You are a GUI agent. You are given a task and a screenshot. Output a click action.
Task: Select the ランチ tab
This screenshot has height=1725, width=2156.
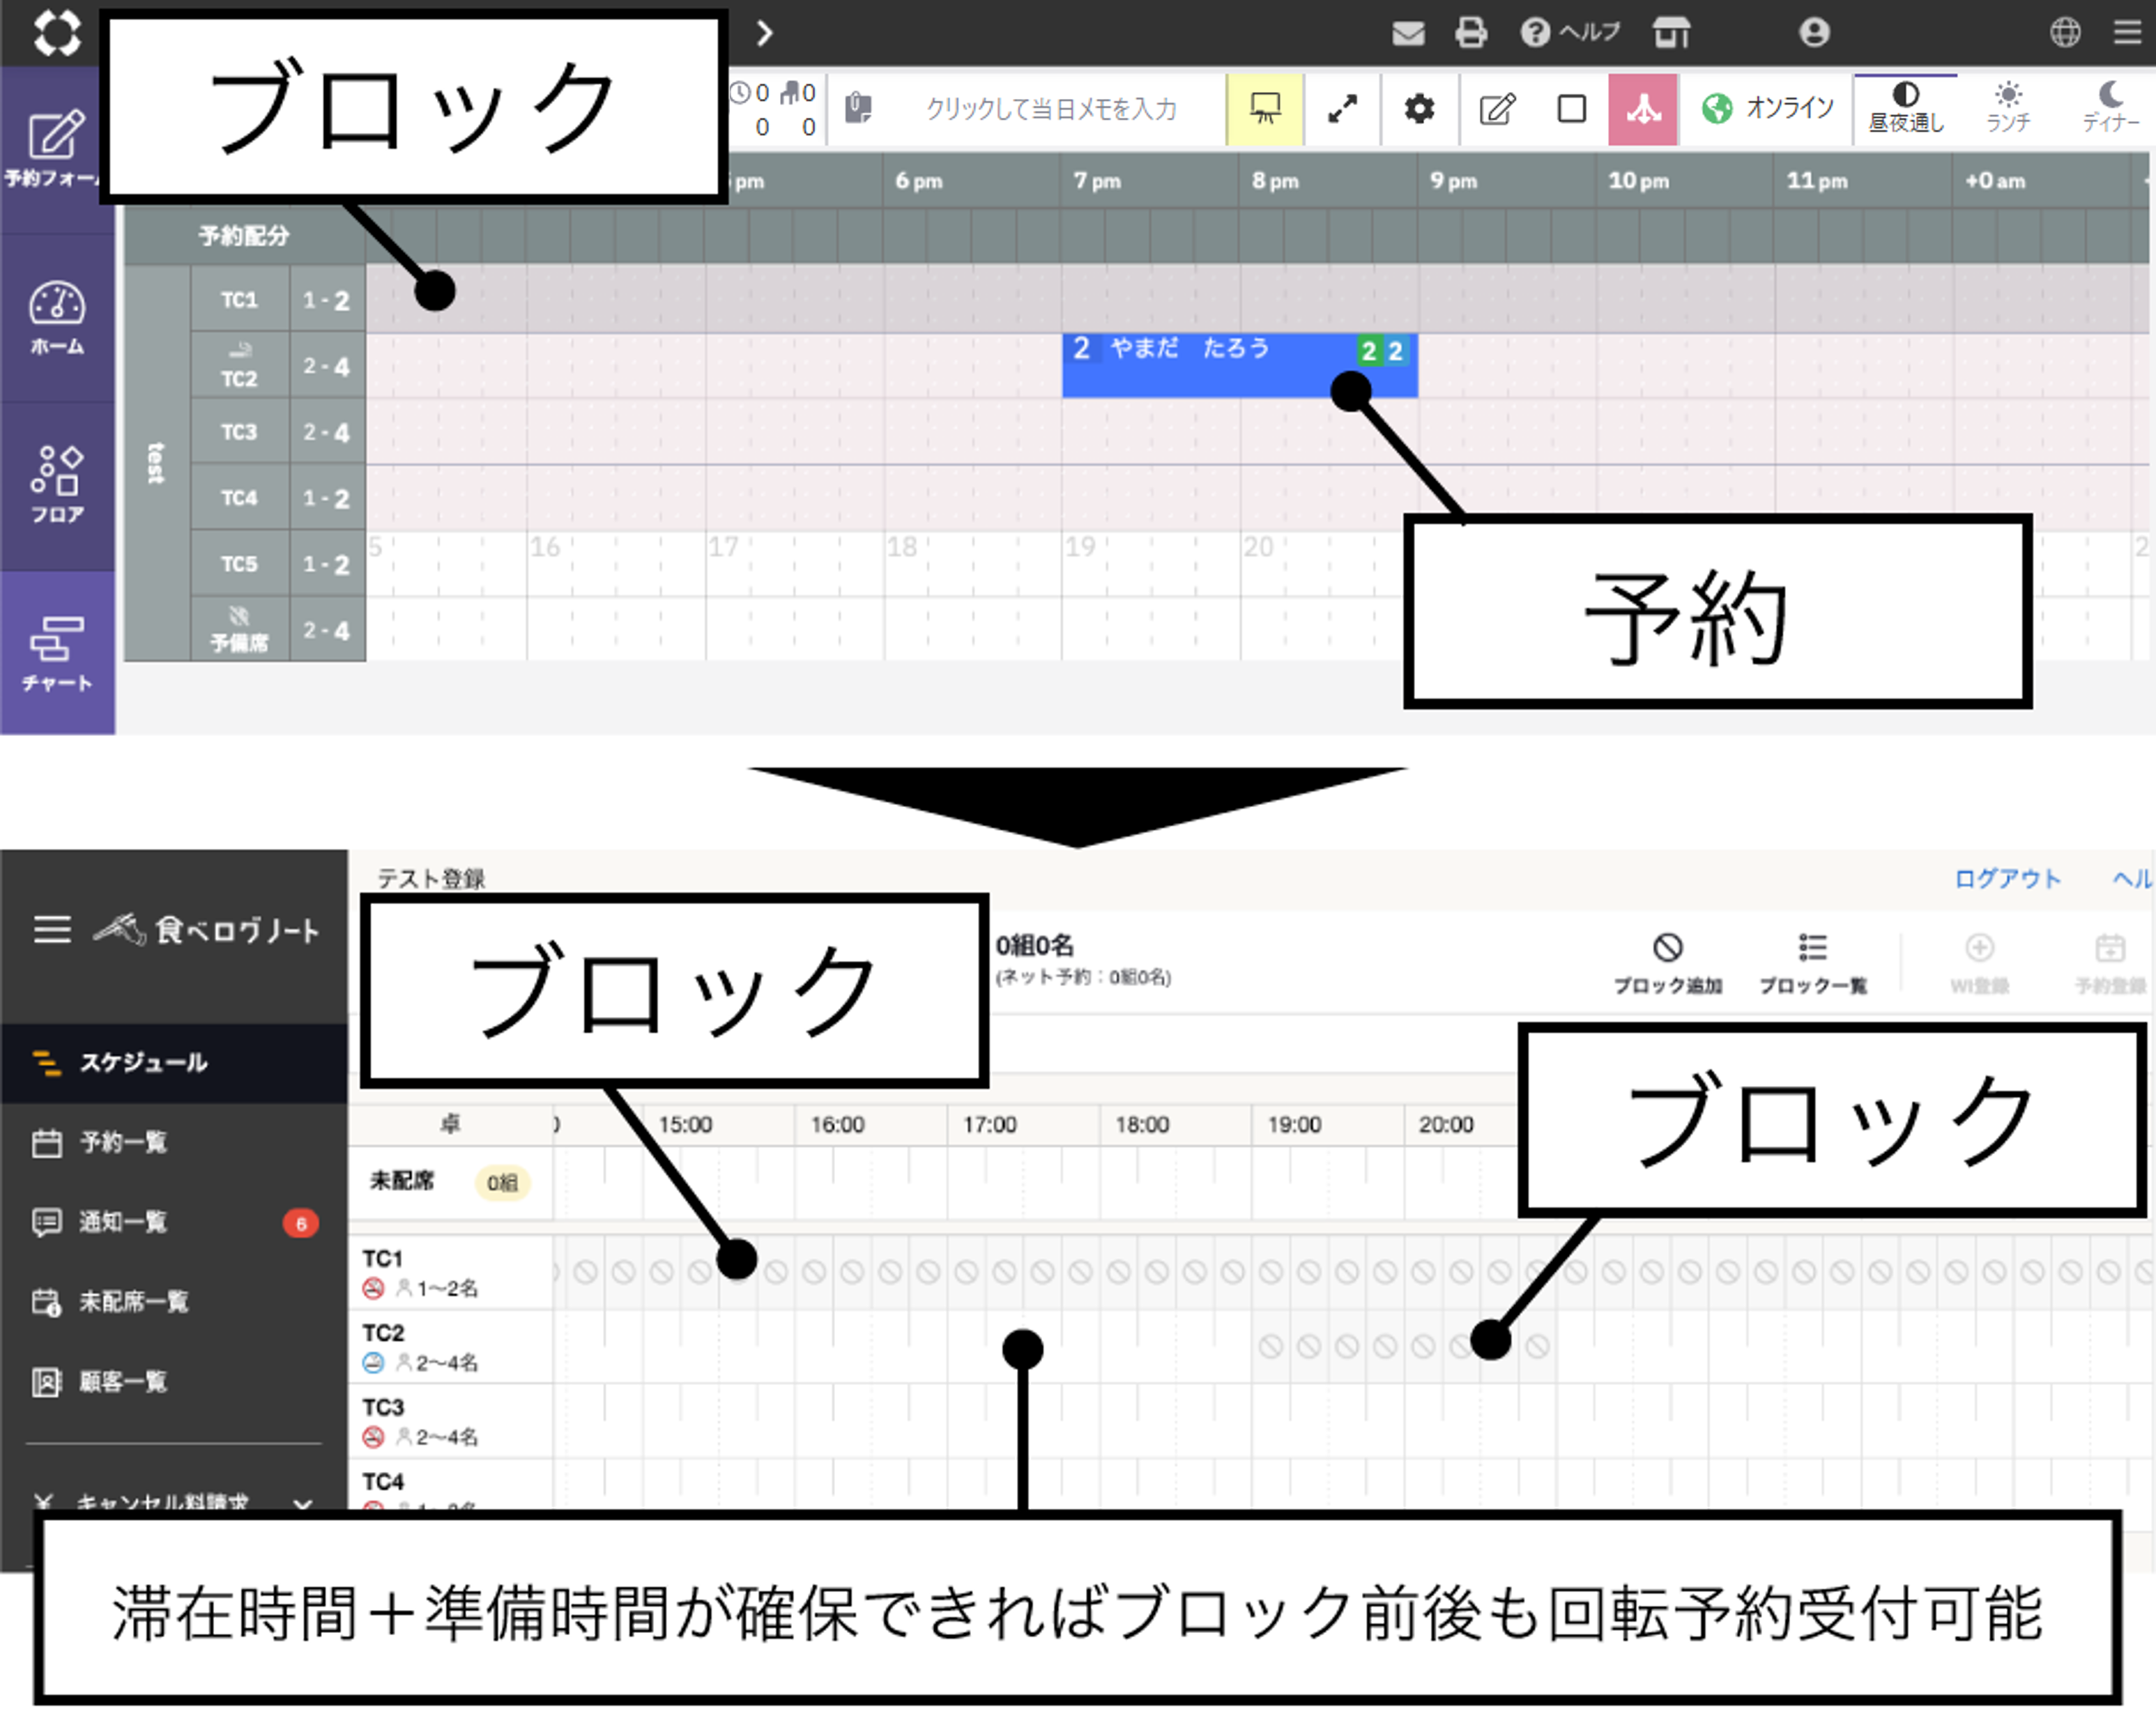pos(2008,109)
